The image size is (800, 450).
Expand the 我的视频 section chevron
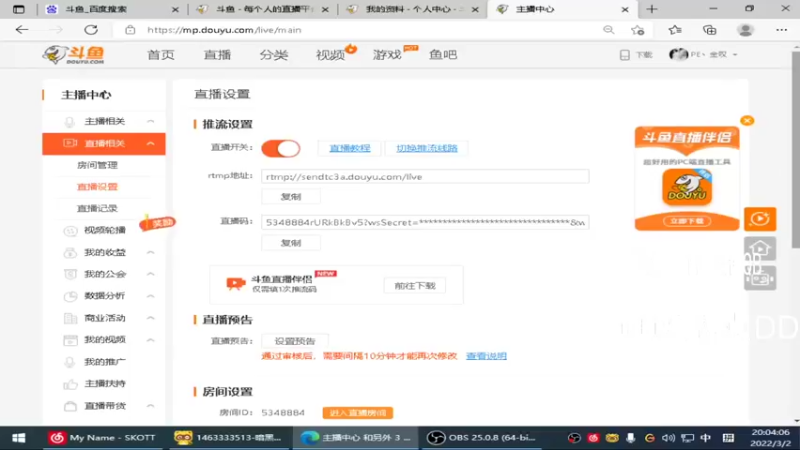click(x=151, y=340)
